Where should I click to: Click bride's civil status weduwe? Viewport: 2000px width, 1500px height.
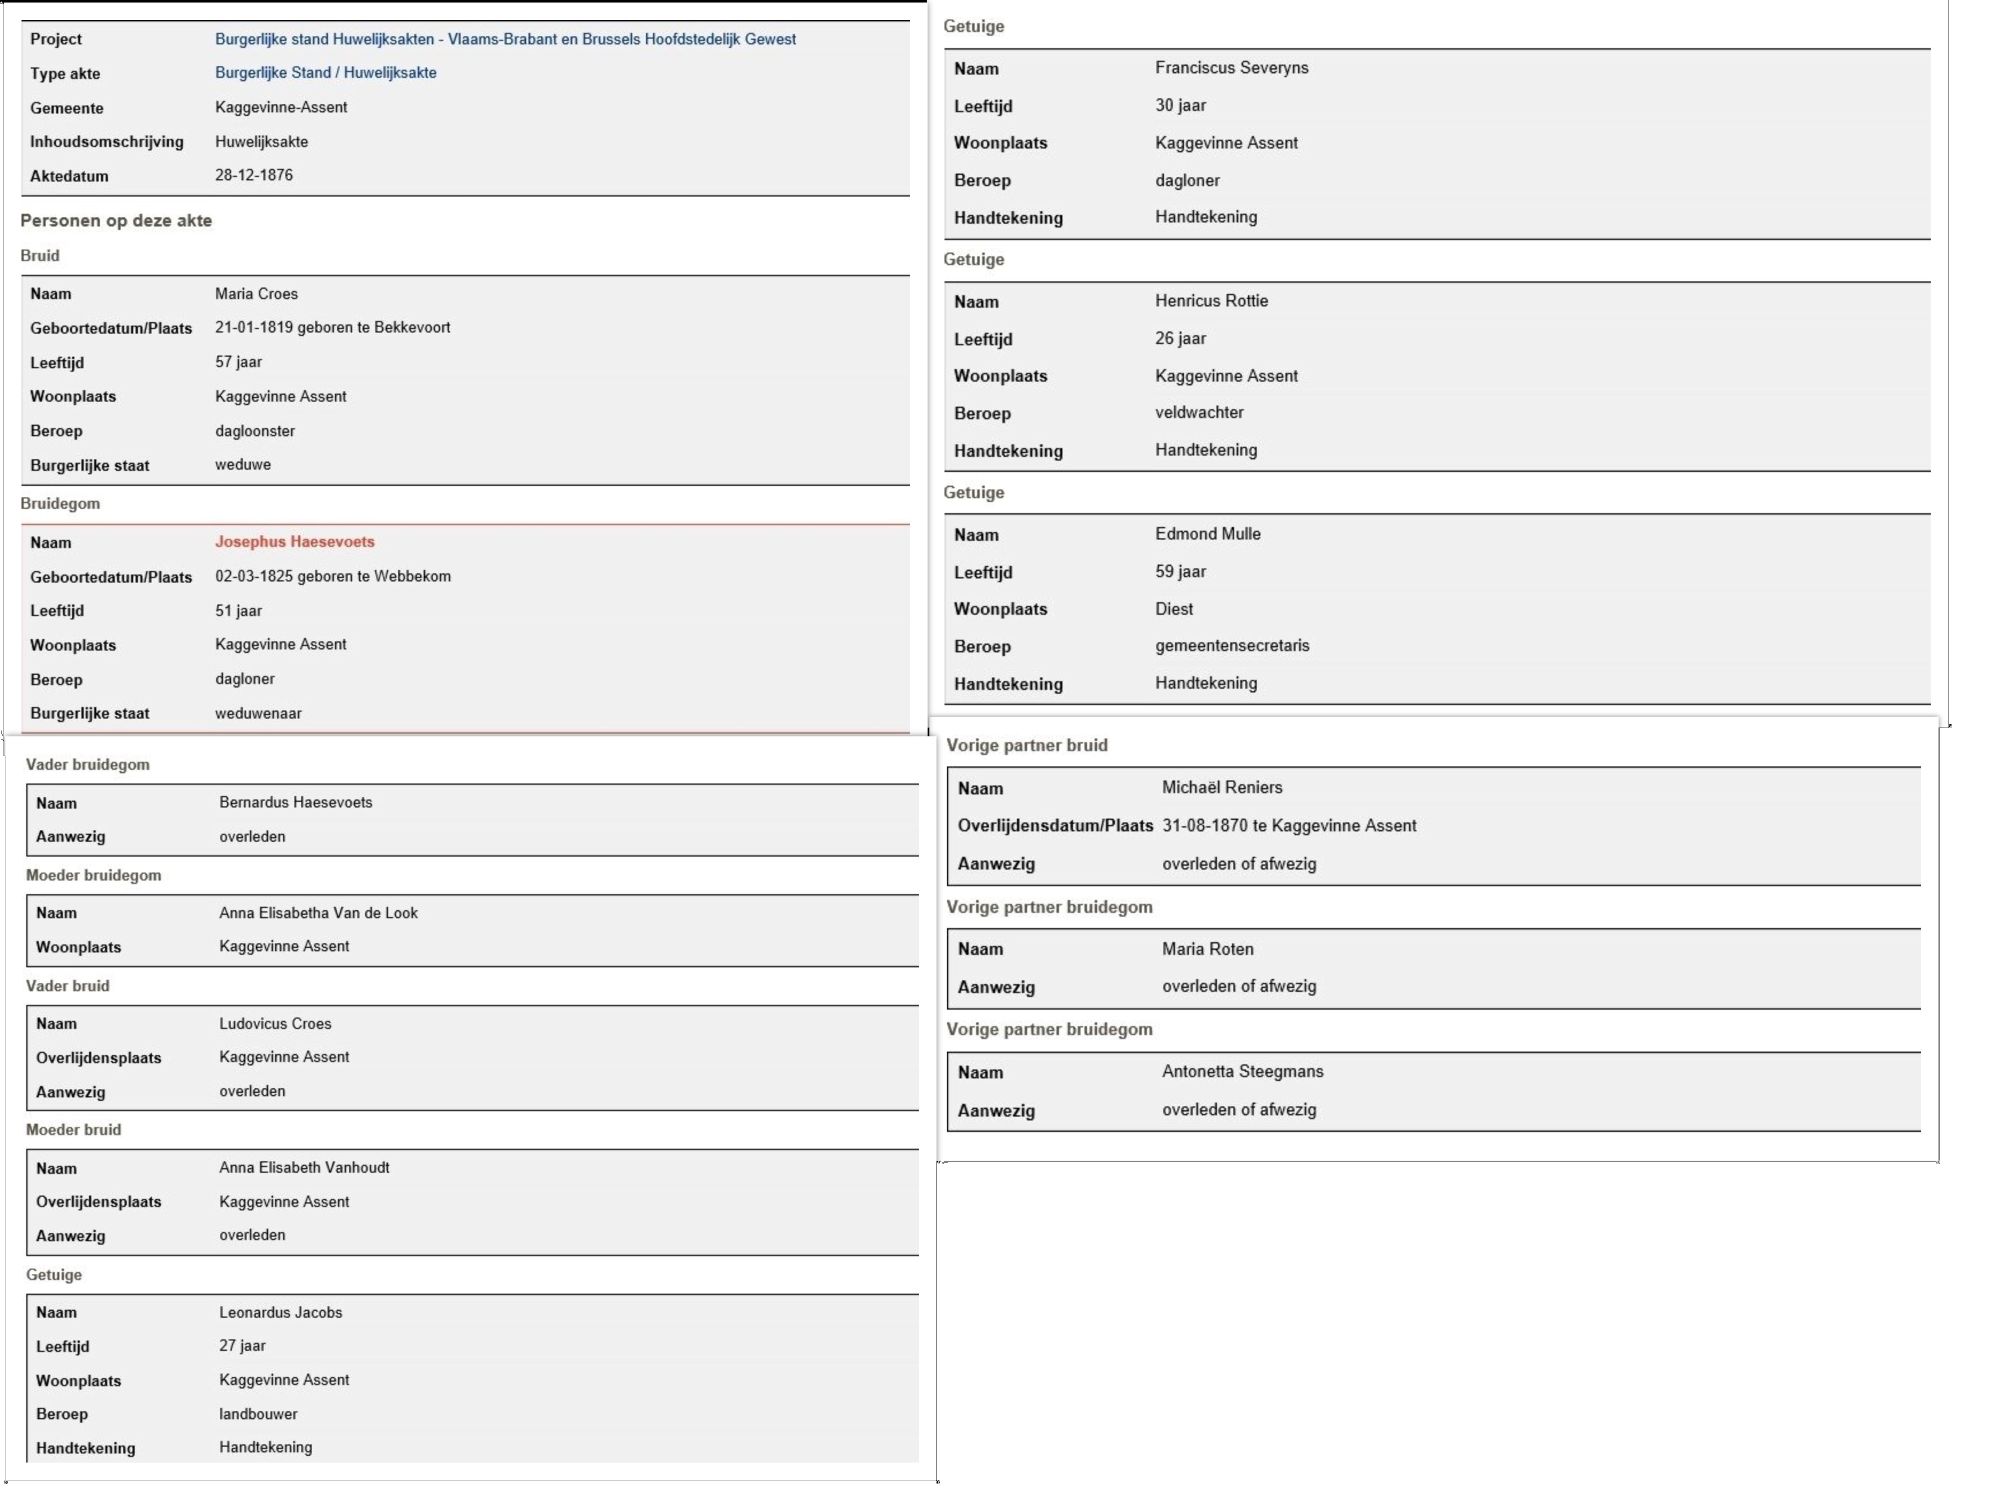click(x=243, y=465)
